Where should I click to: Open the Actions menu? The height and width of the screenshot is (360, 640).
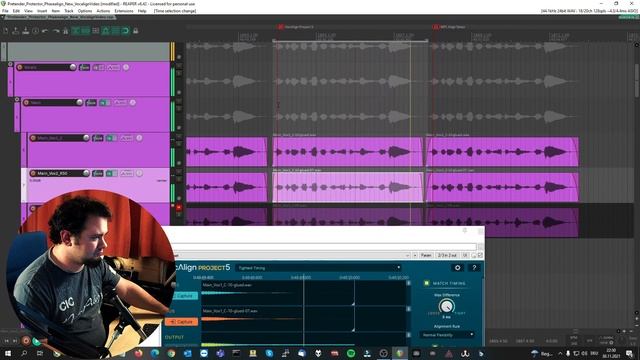click(x=103, y=11)
